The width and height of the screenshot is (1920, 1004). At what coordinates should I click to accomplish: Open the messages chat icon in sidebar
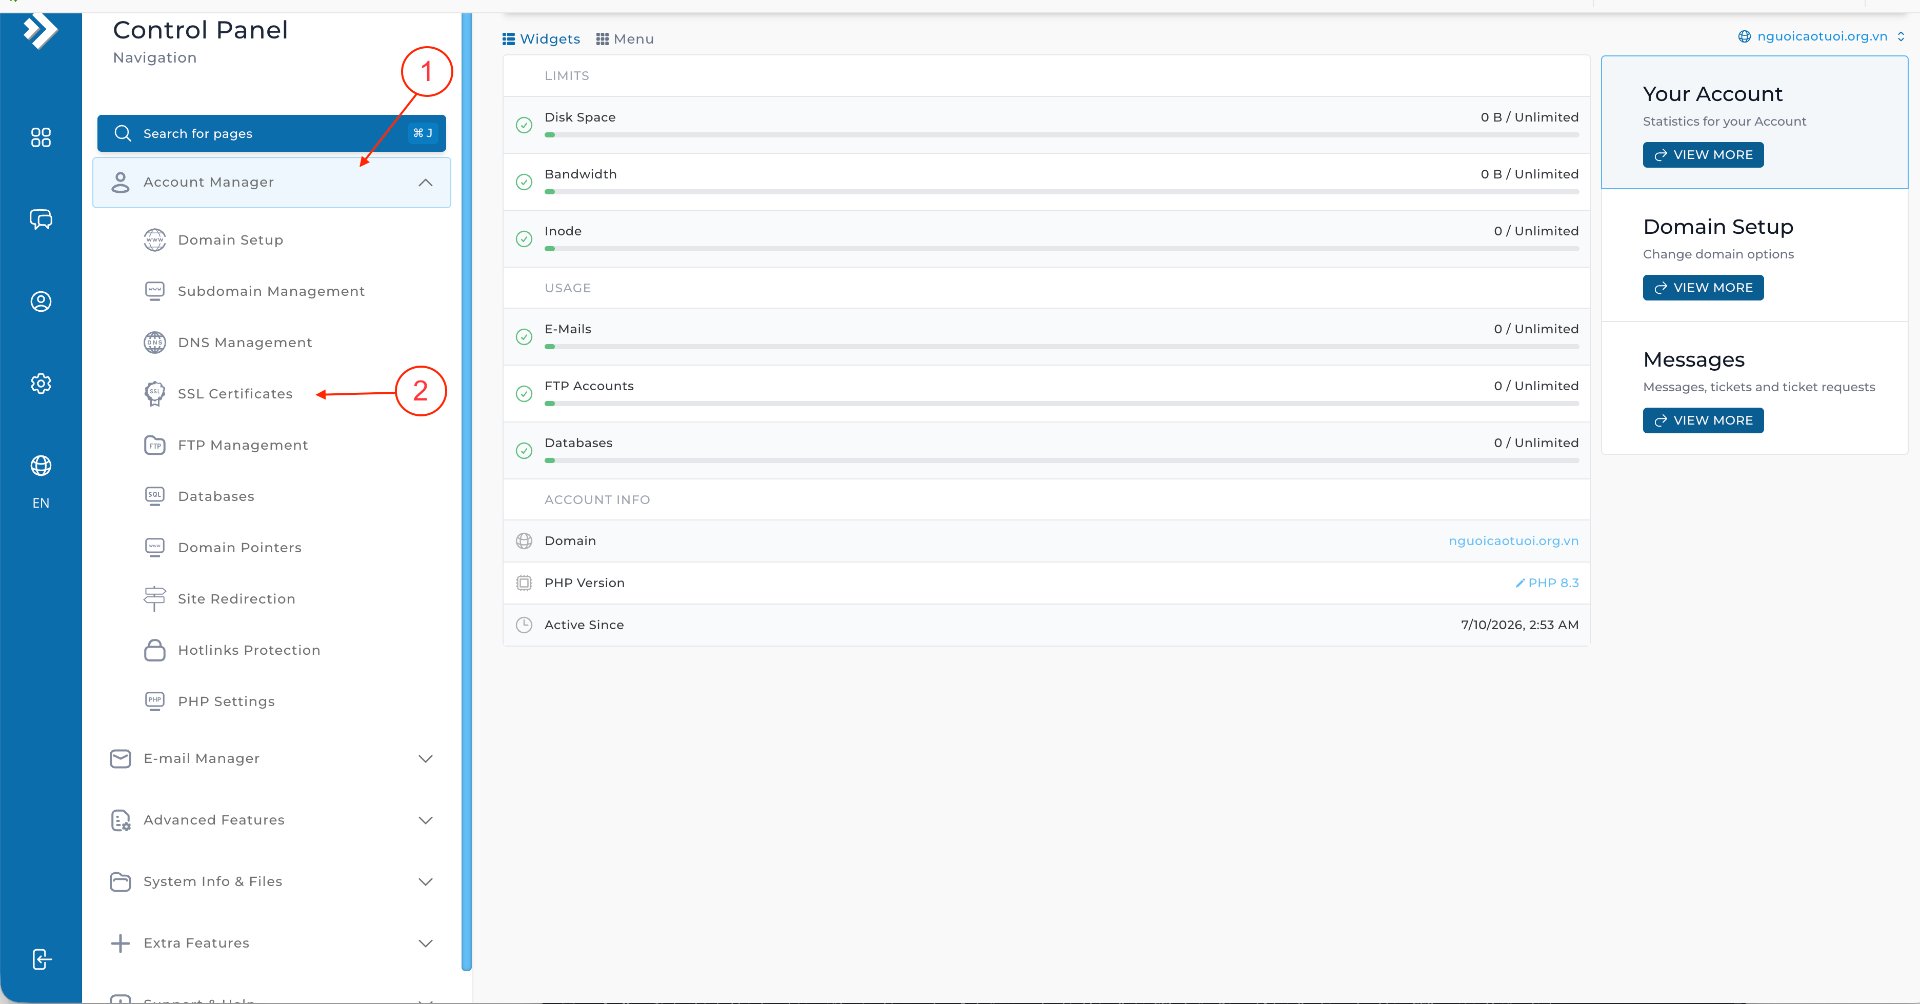(x=41, y=220)
